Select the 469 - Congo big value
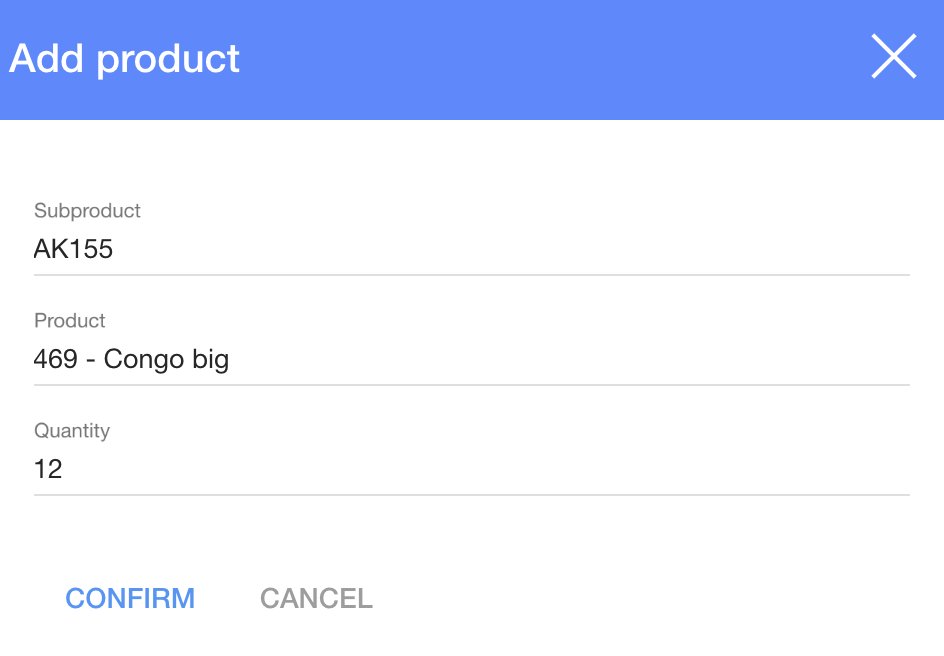 click(x=131, y=359)
